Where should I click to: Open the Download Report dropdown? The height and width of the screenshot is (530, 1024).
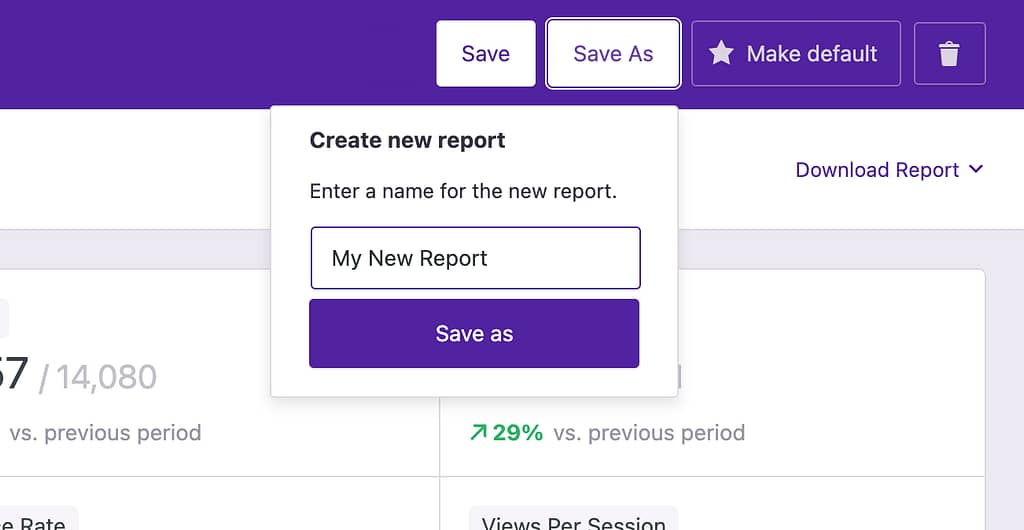(x=877, y=170)
